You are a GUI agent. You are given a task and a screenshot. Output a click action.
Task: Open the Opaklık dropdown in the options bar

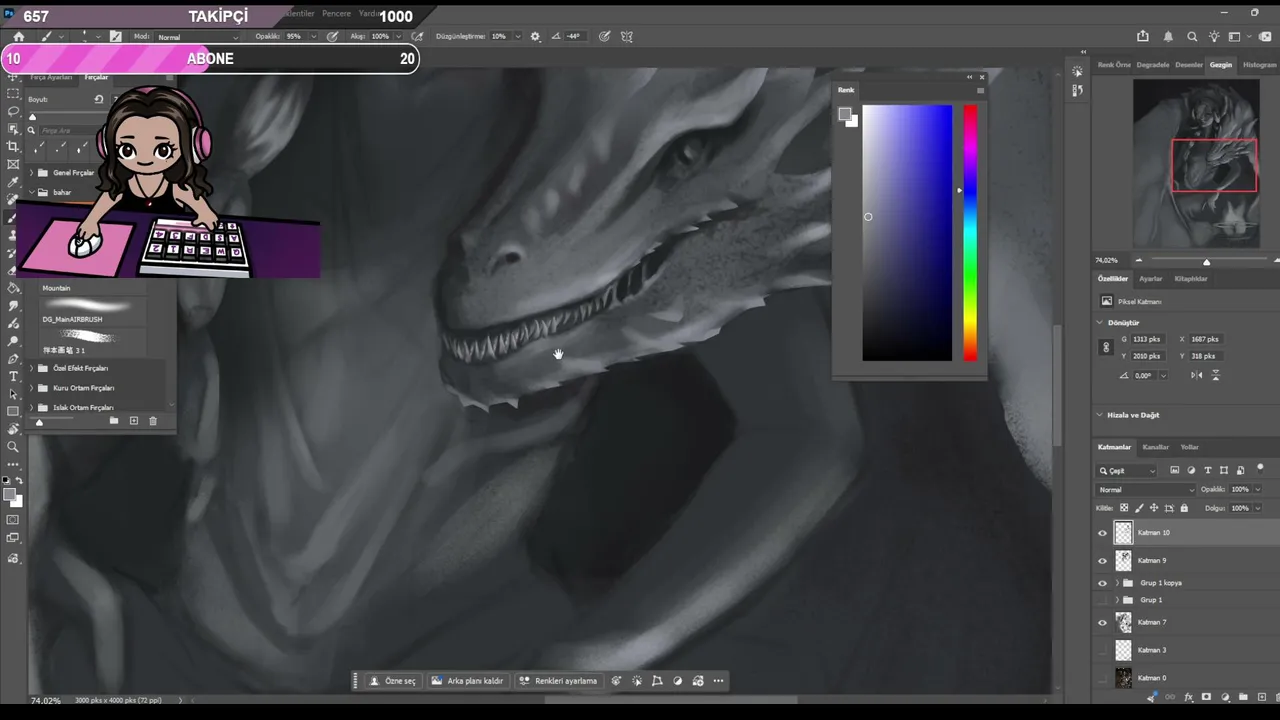point(314,36)
